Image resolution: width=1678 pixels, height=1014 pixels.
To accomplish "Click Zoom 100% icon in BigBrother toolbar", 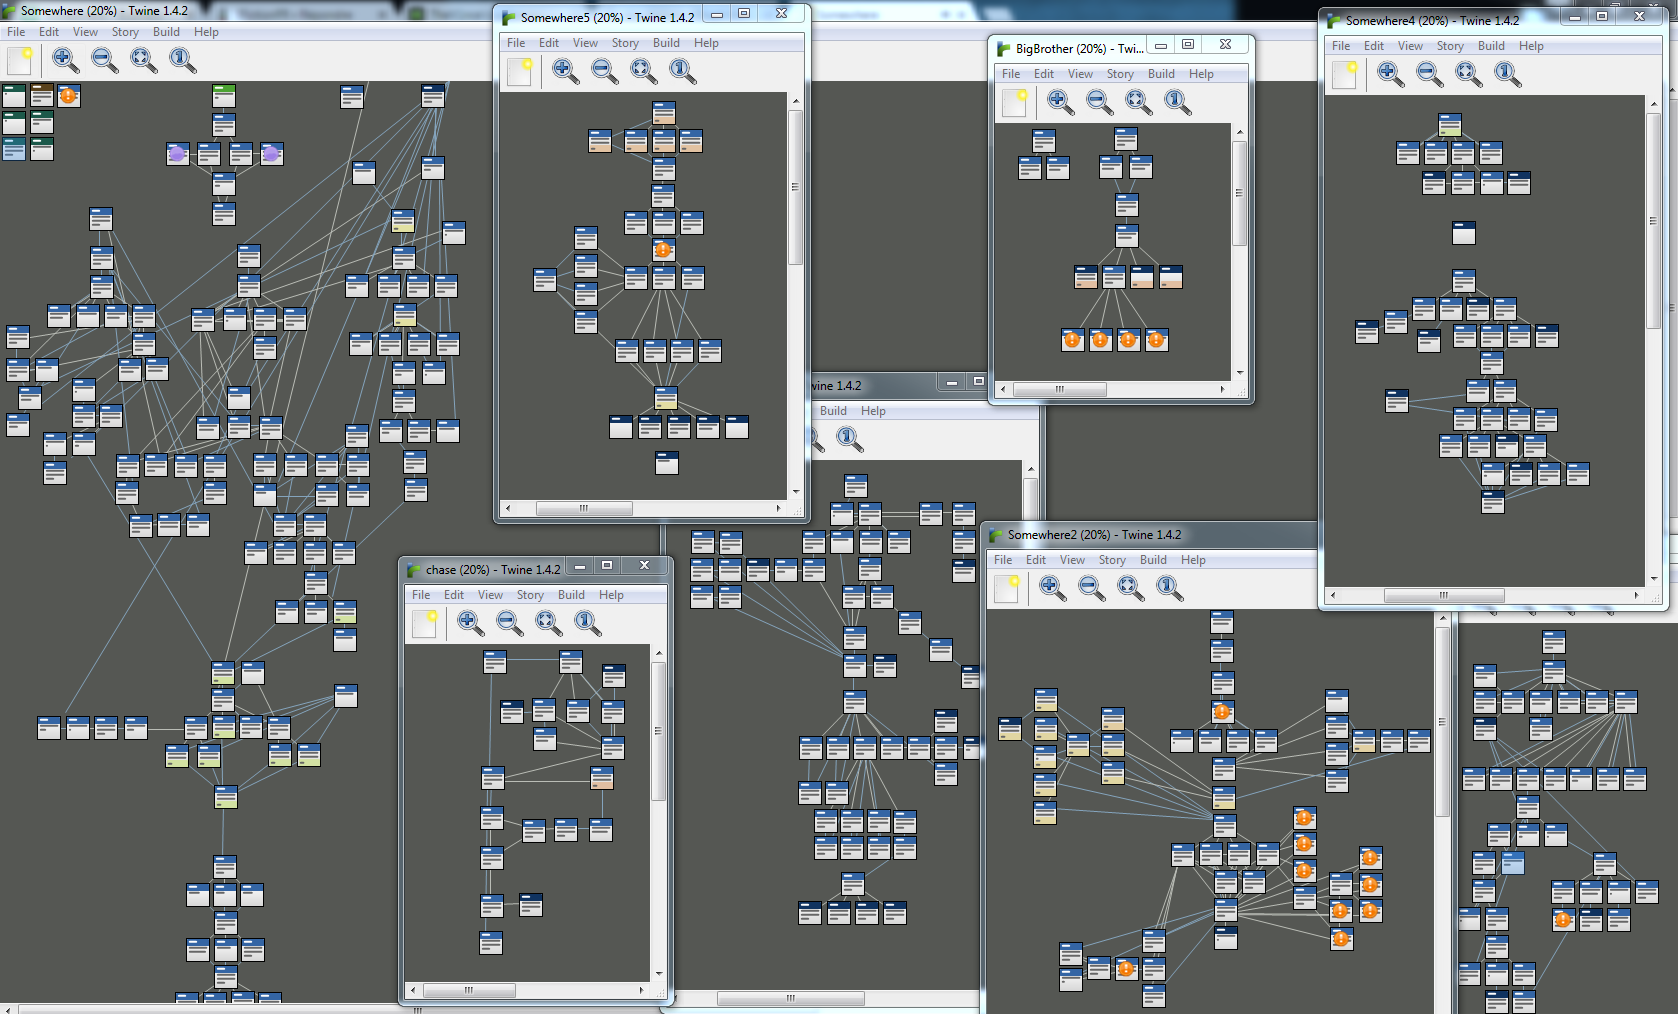I will click(x=1177, y=102).
